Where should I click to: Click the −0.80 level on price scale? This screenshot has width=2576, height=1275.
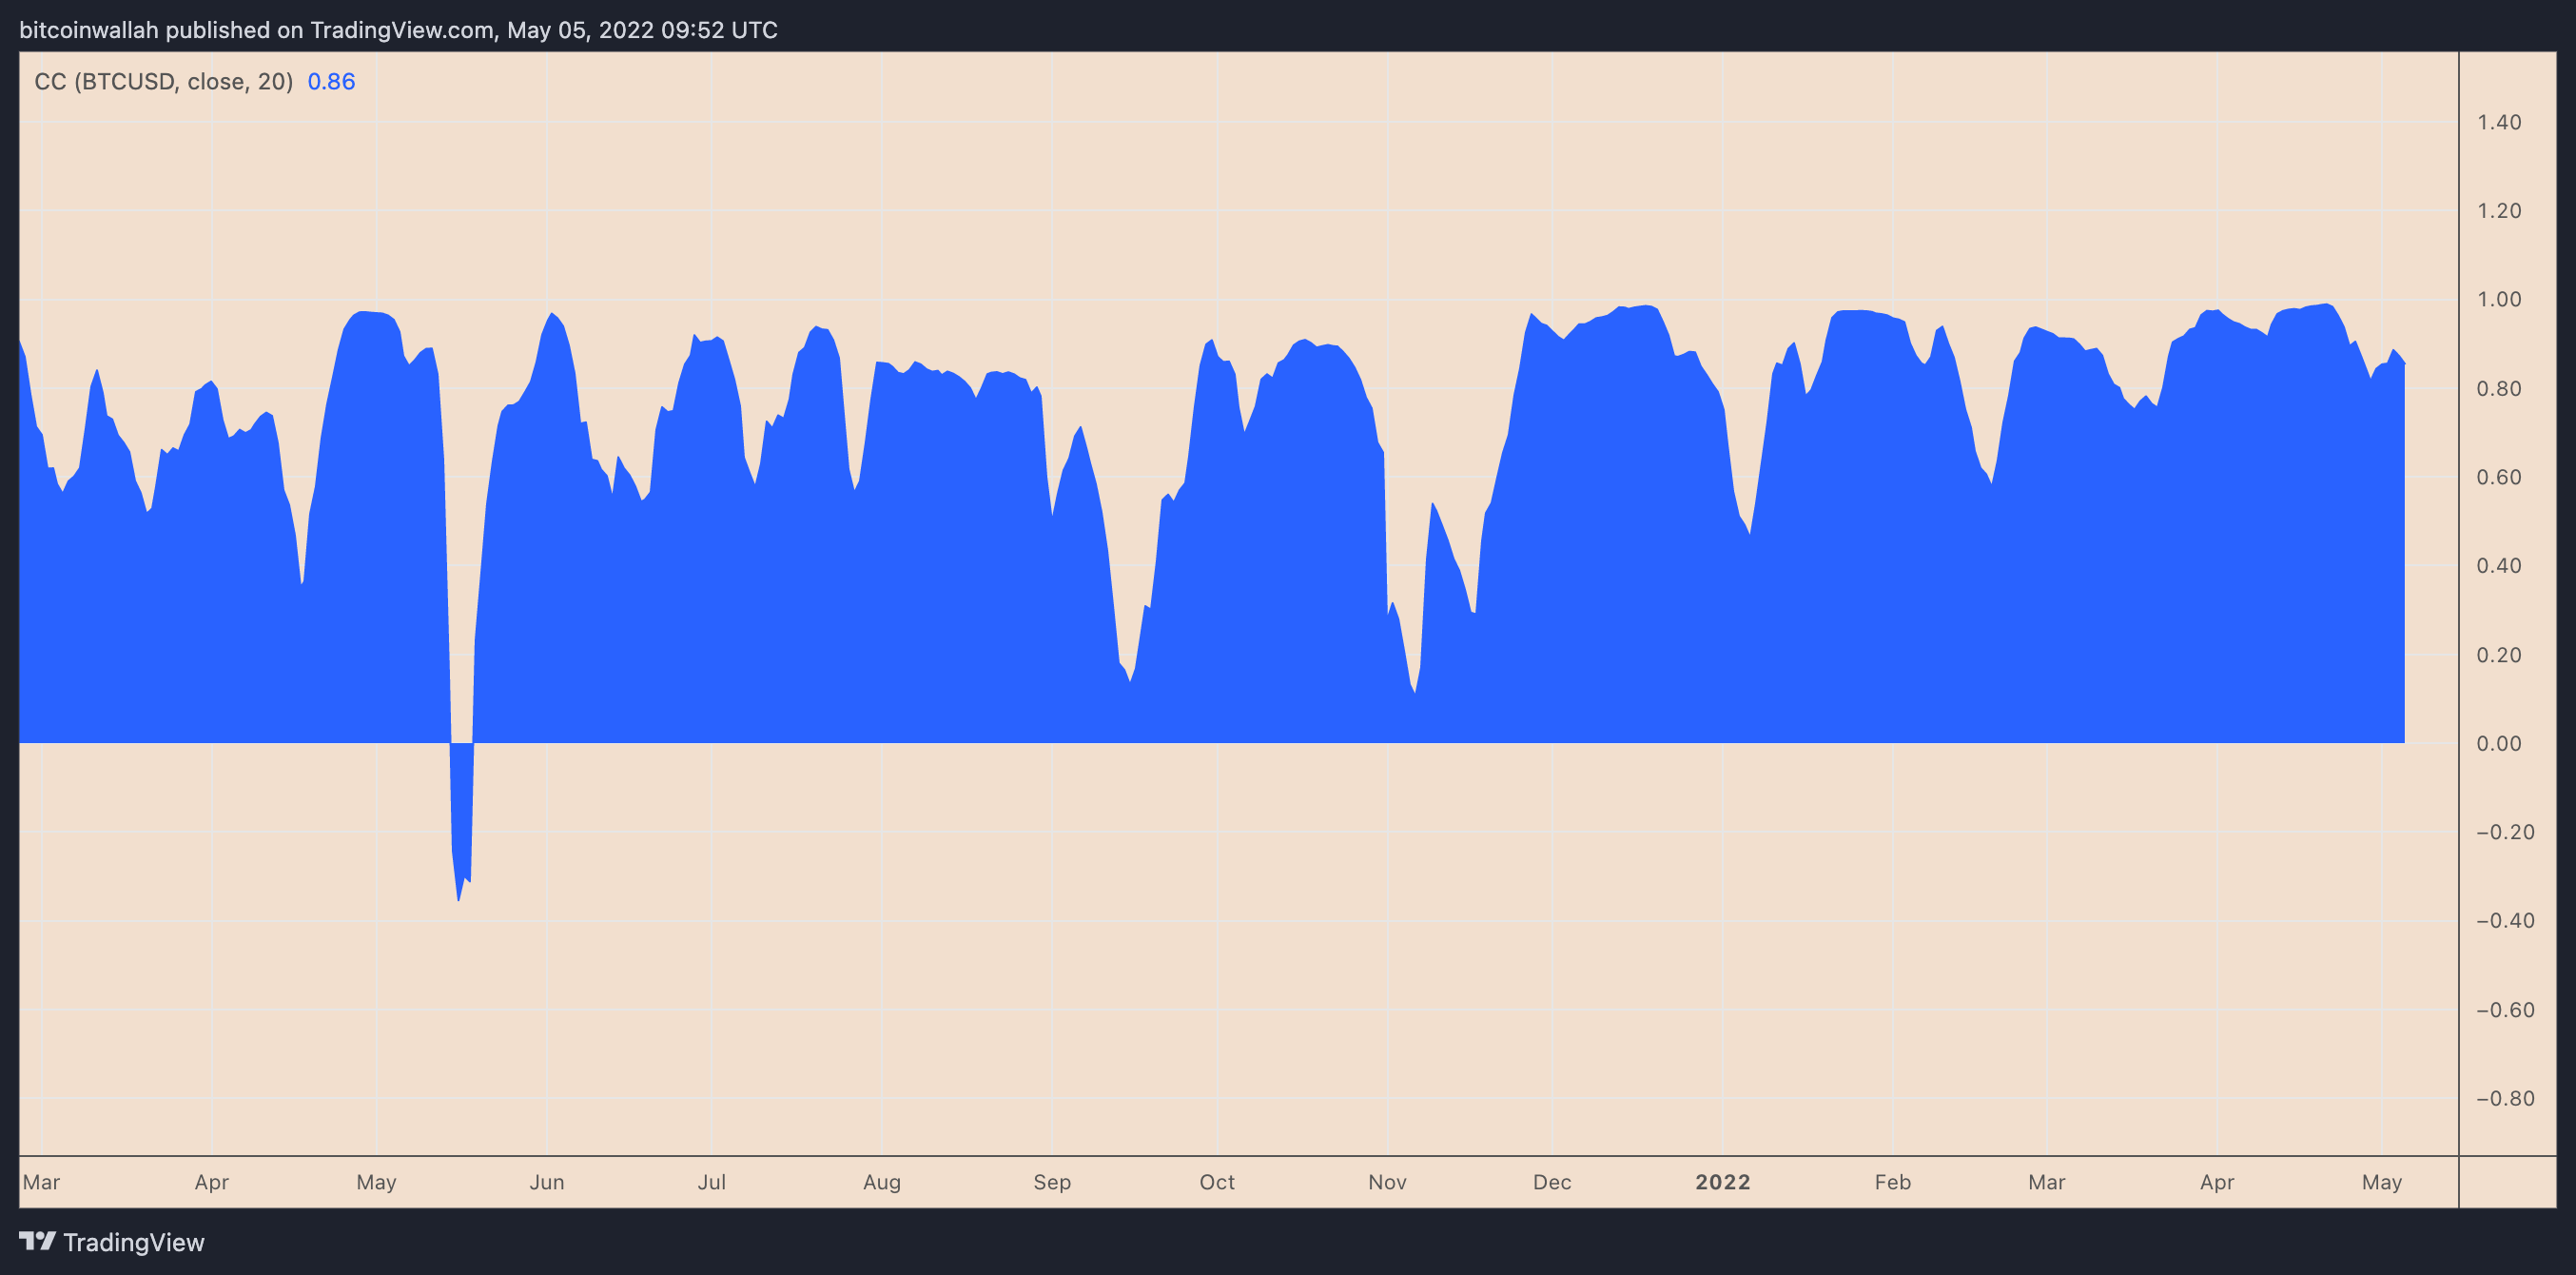(x=2504, y=1098)
